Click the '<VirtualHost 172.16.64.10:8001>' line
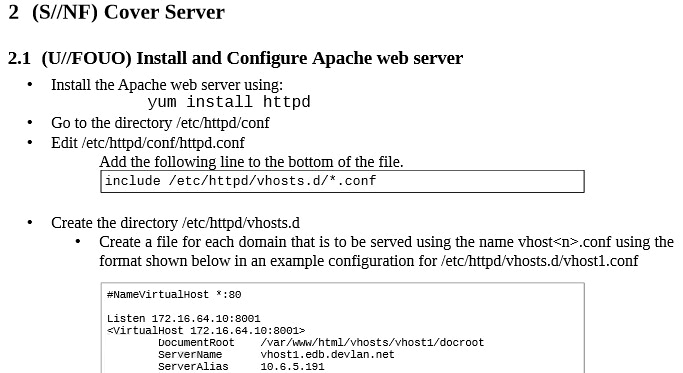 click(206, 331)
